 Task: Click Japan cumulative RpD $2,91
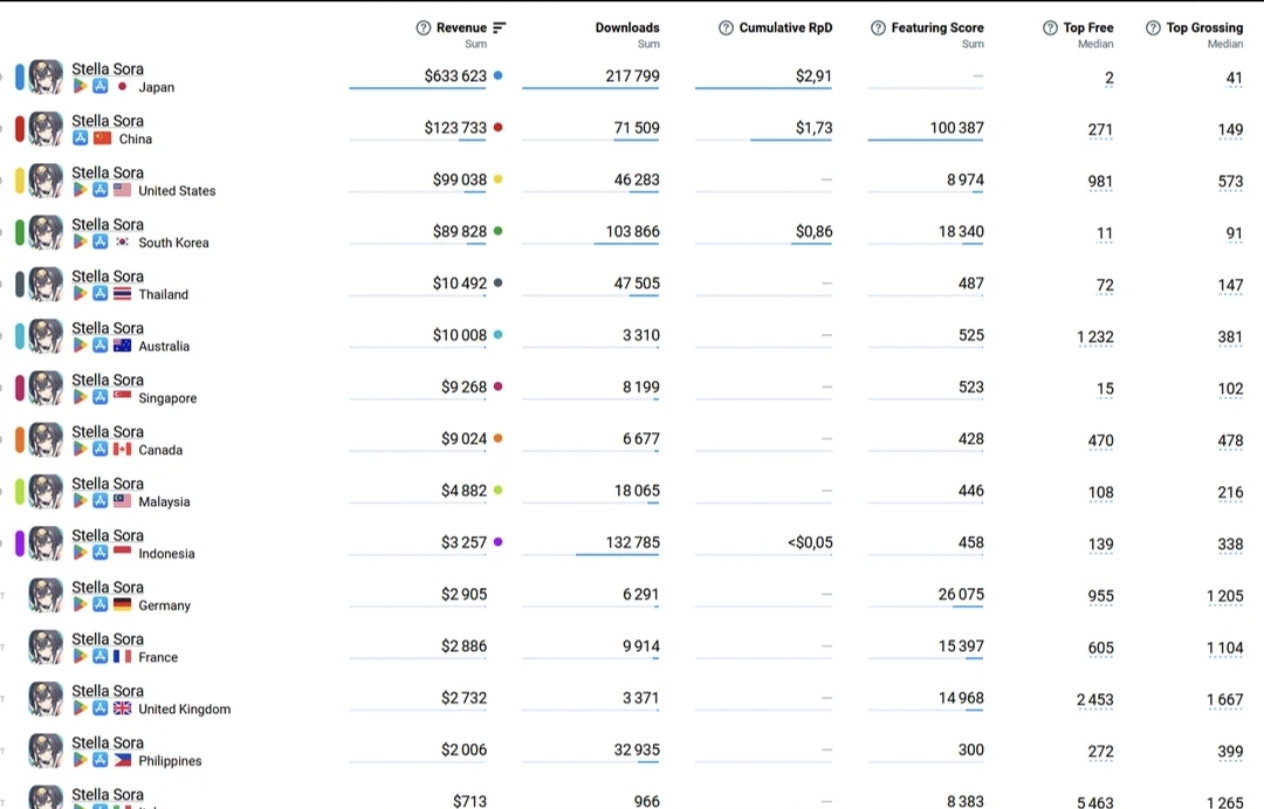pos(814,76)
